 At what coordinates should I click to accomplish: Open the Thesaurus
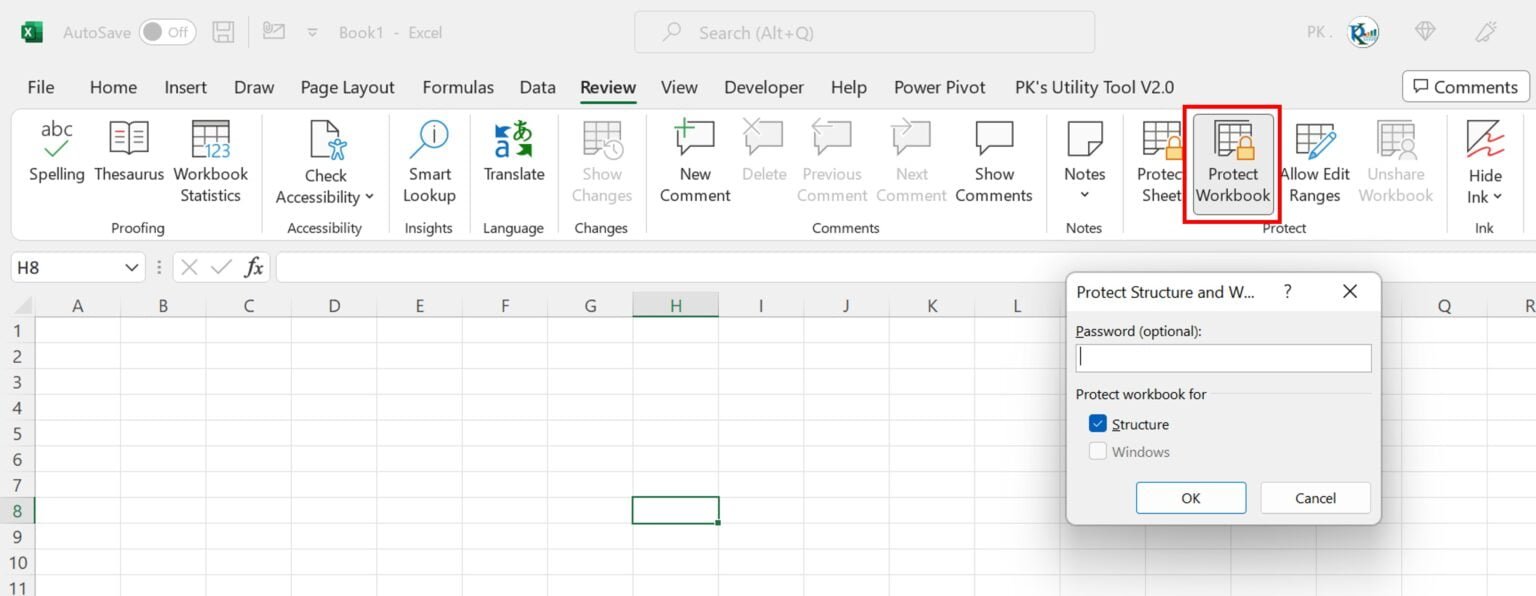coord(128,158)
